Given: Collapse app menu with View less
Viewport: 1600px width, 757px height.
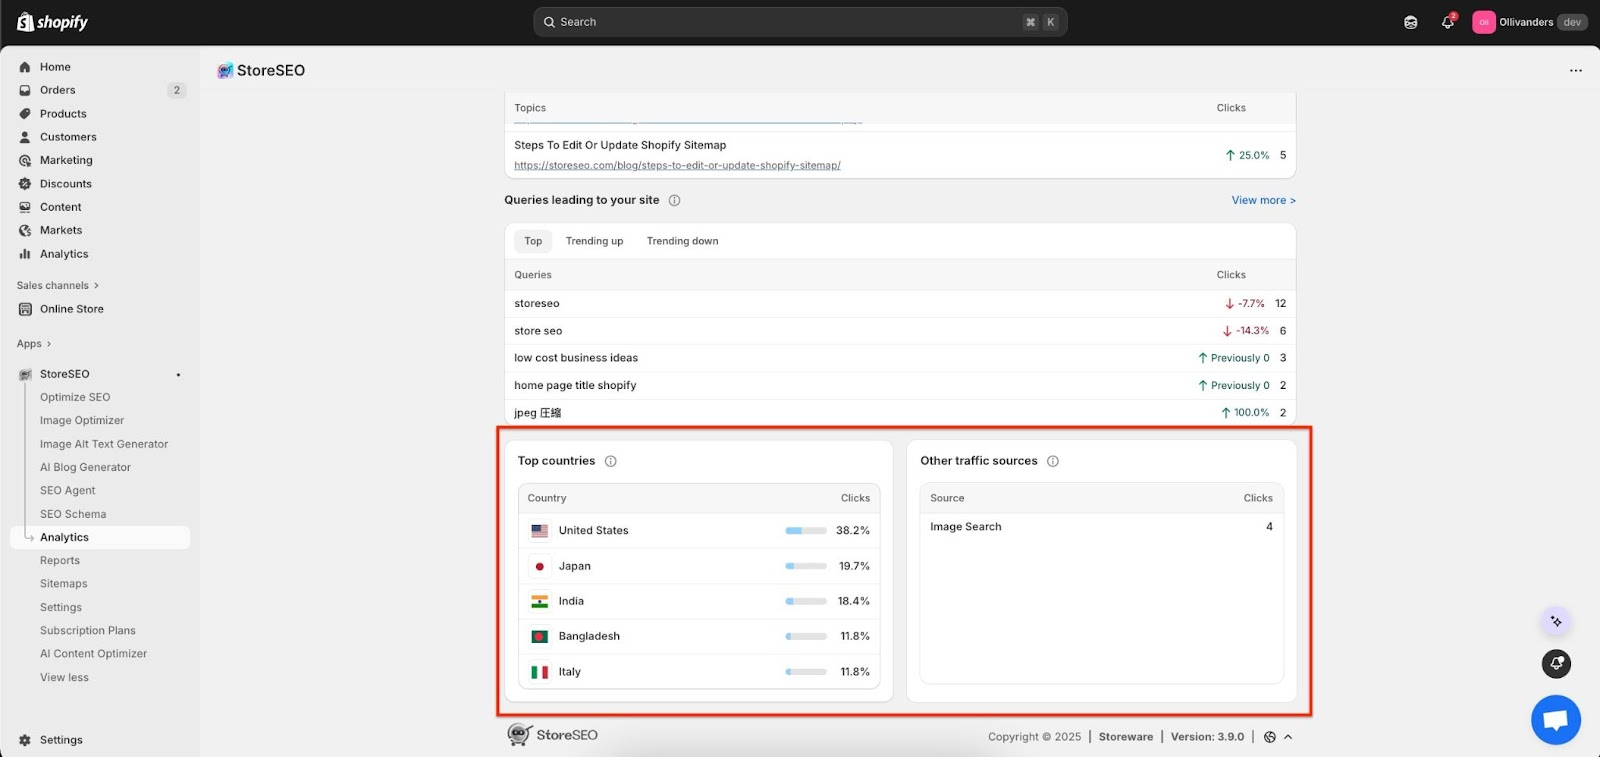Looking at the screenshot, I should (x=64, y=677).
